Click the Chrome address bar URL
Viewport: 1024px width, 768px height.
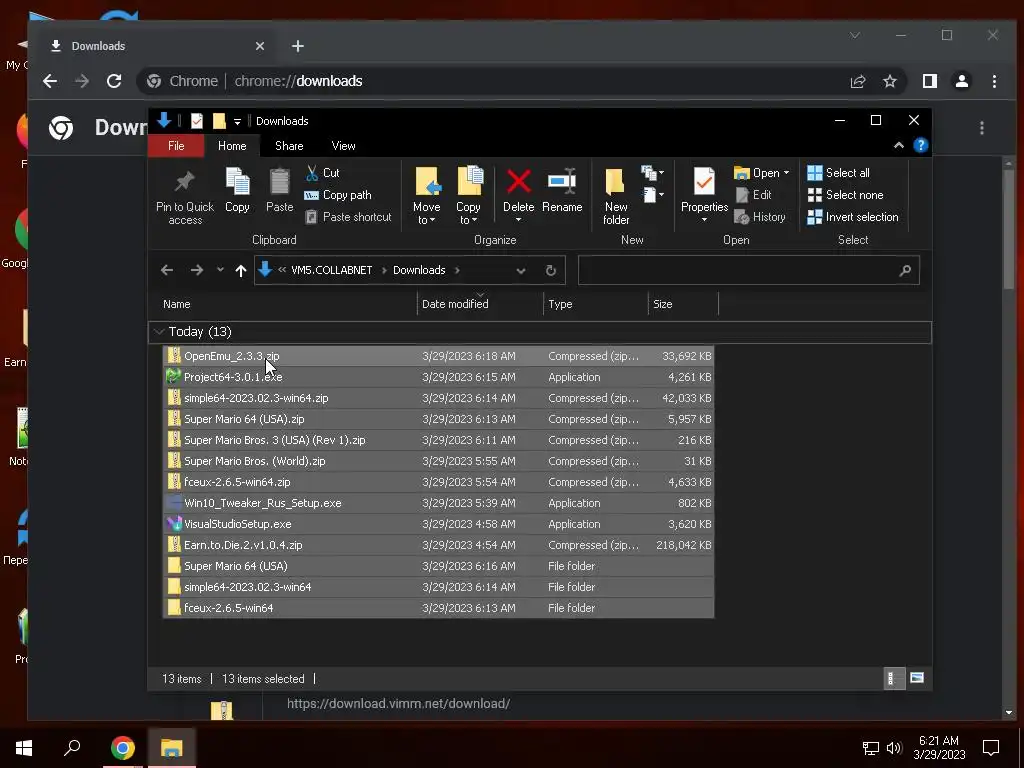[298, 81]
